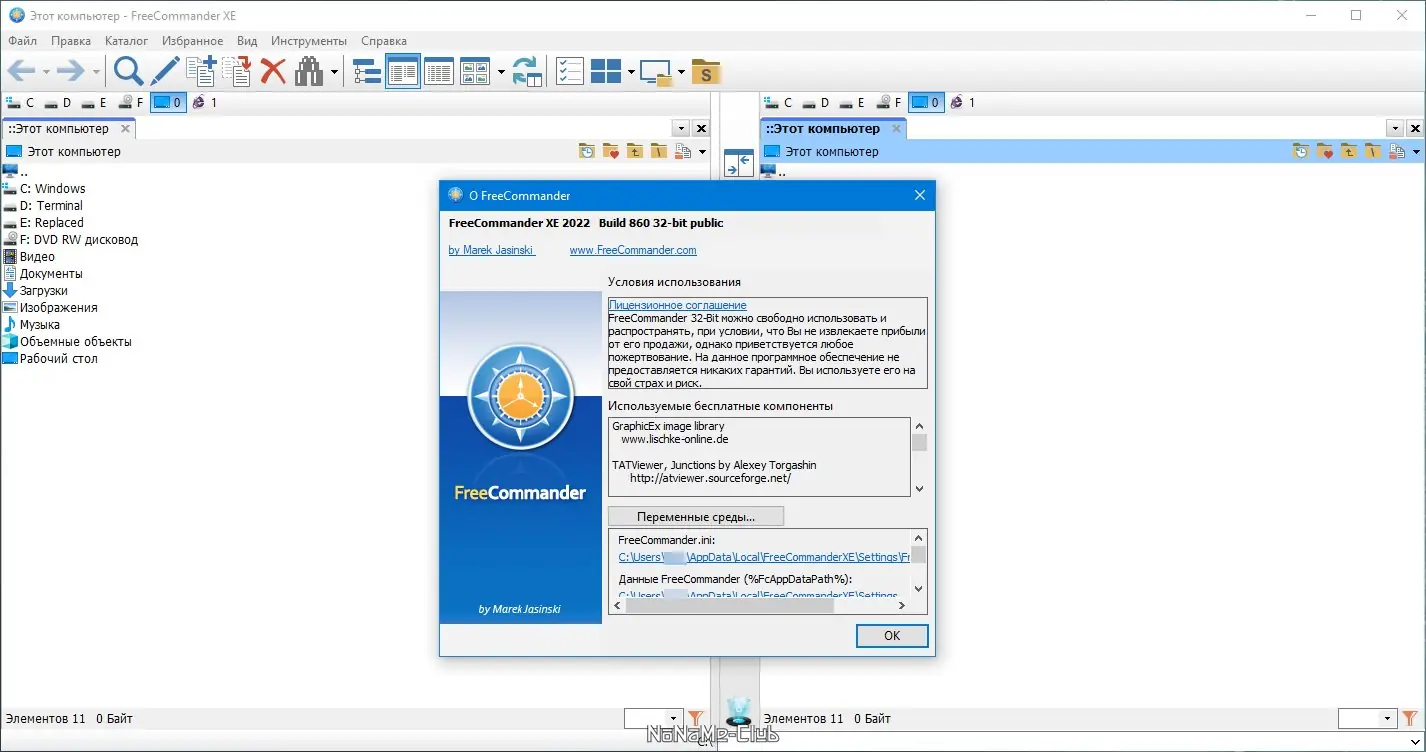
Task: Click the Переменные среды... button
Action: 696,517
